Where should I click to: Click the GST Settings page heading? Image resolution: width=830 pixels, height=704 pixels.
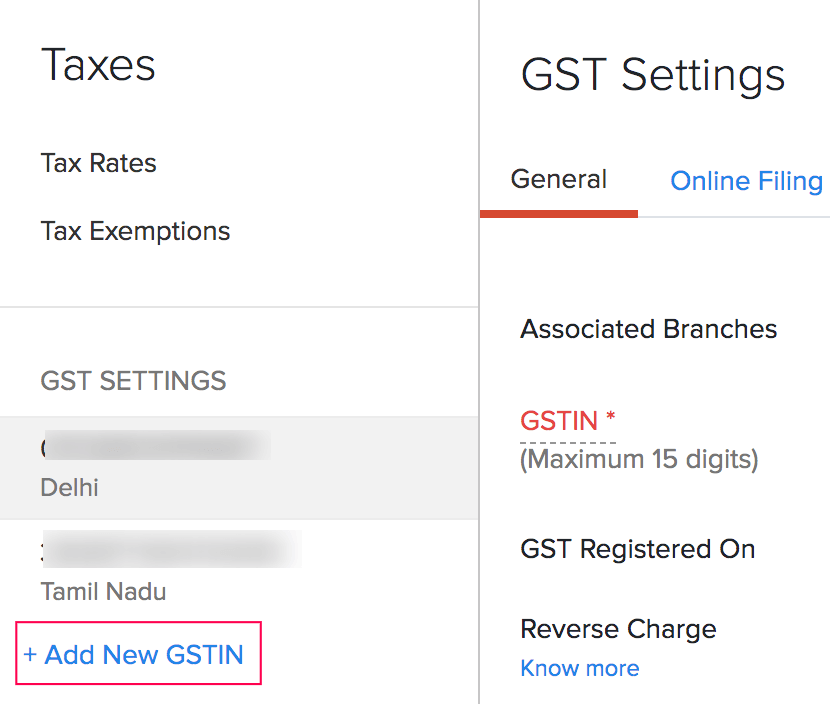point(653,75)
